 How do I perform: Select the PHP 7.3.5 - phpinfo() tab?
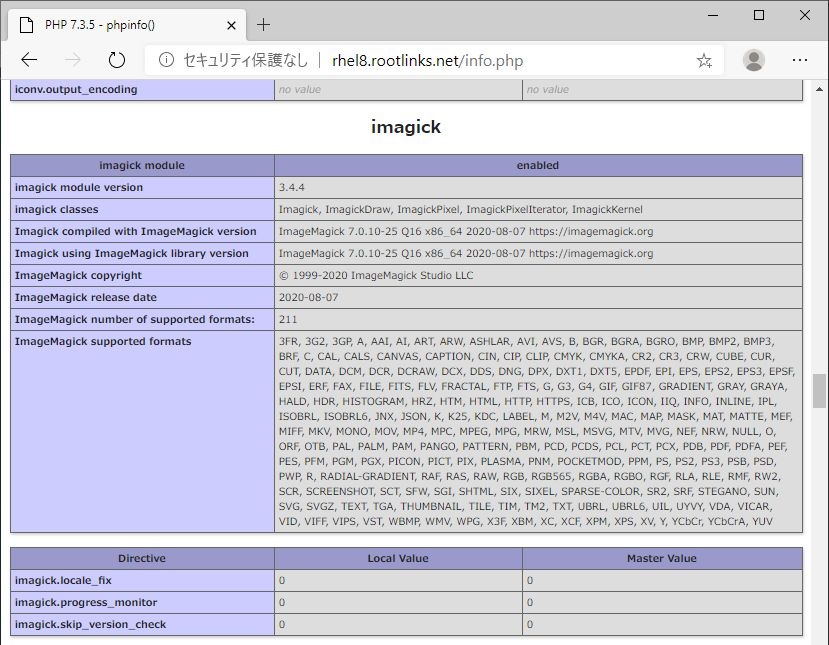pyautogui.click(x=127, y=25)
